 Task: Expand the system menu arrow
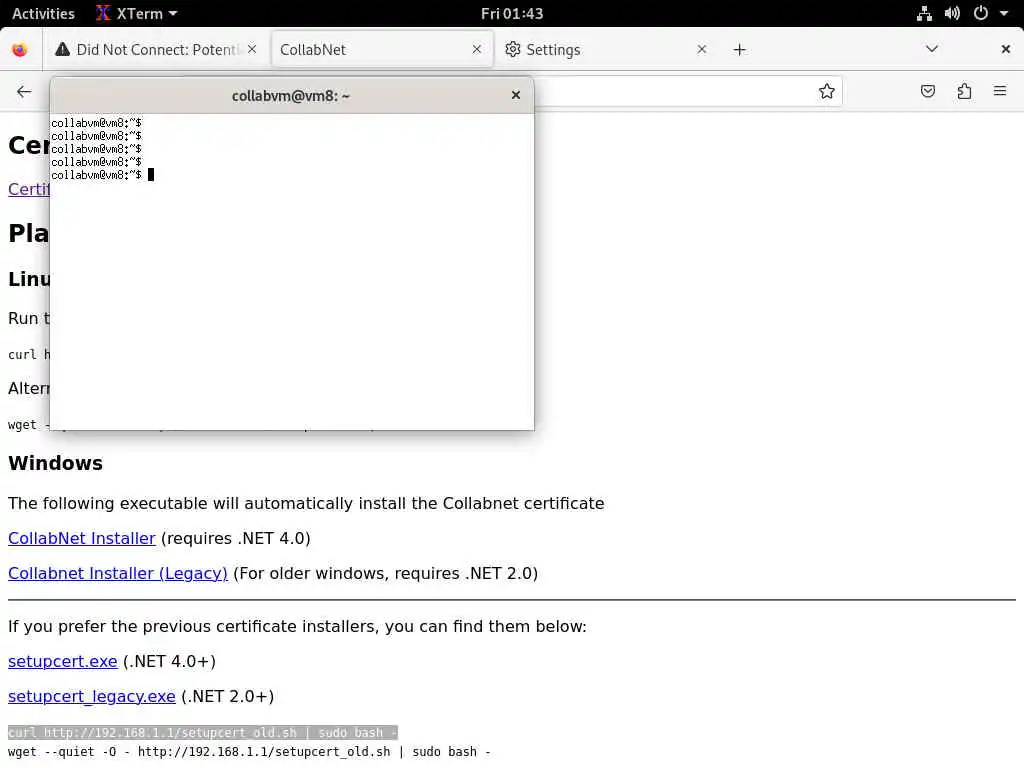[1004, 14]
